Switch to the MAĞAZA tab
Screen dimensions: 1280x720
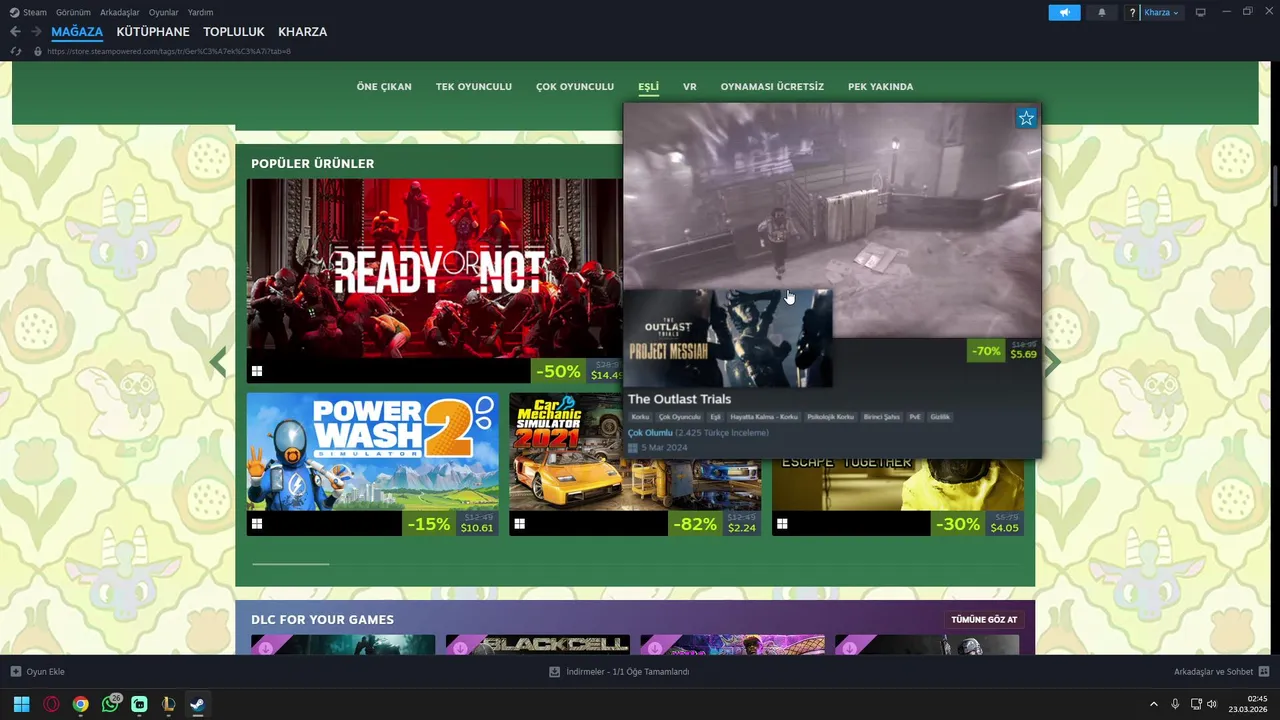pyautogui.click(x=77, y=32)
